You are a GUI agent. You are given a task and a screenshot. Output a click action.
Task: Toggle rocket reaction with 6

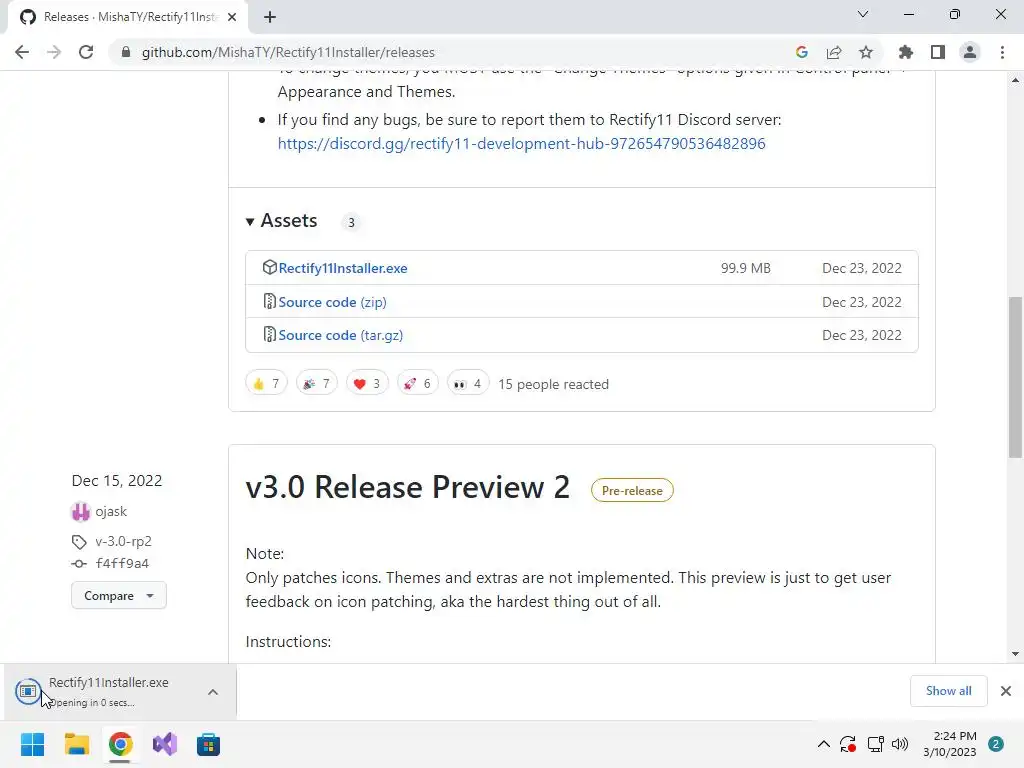(417, 383)
